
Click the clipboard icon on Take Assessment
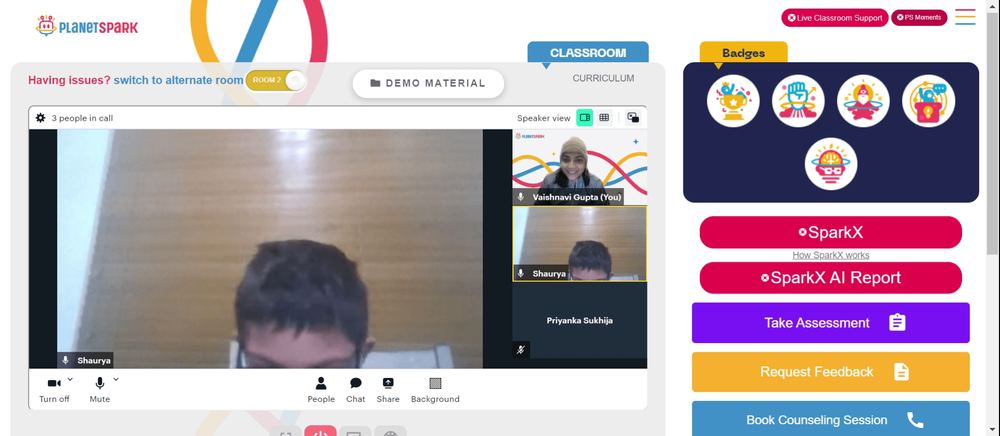897,323
